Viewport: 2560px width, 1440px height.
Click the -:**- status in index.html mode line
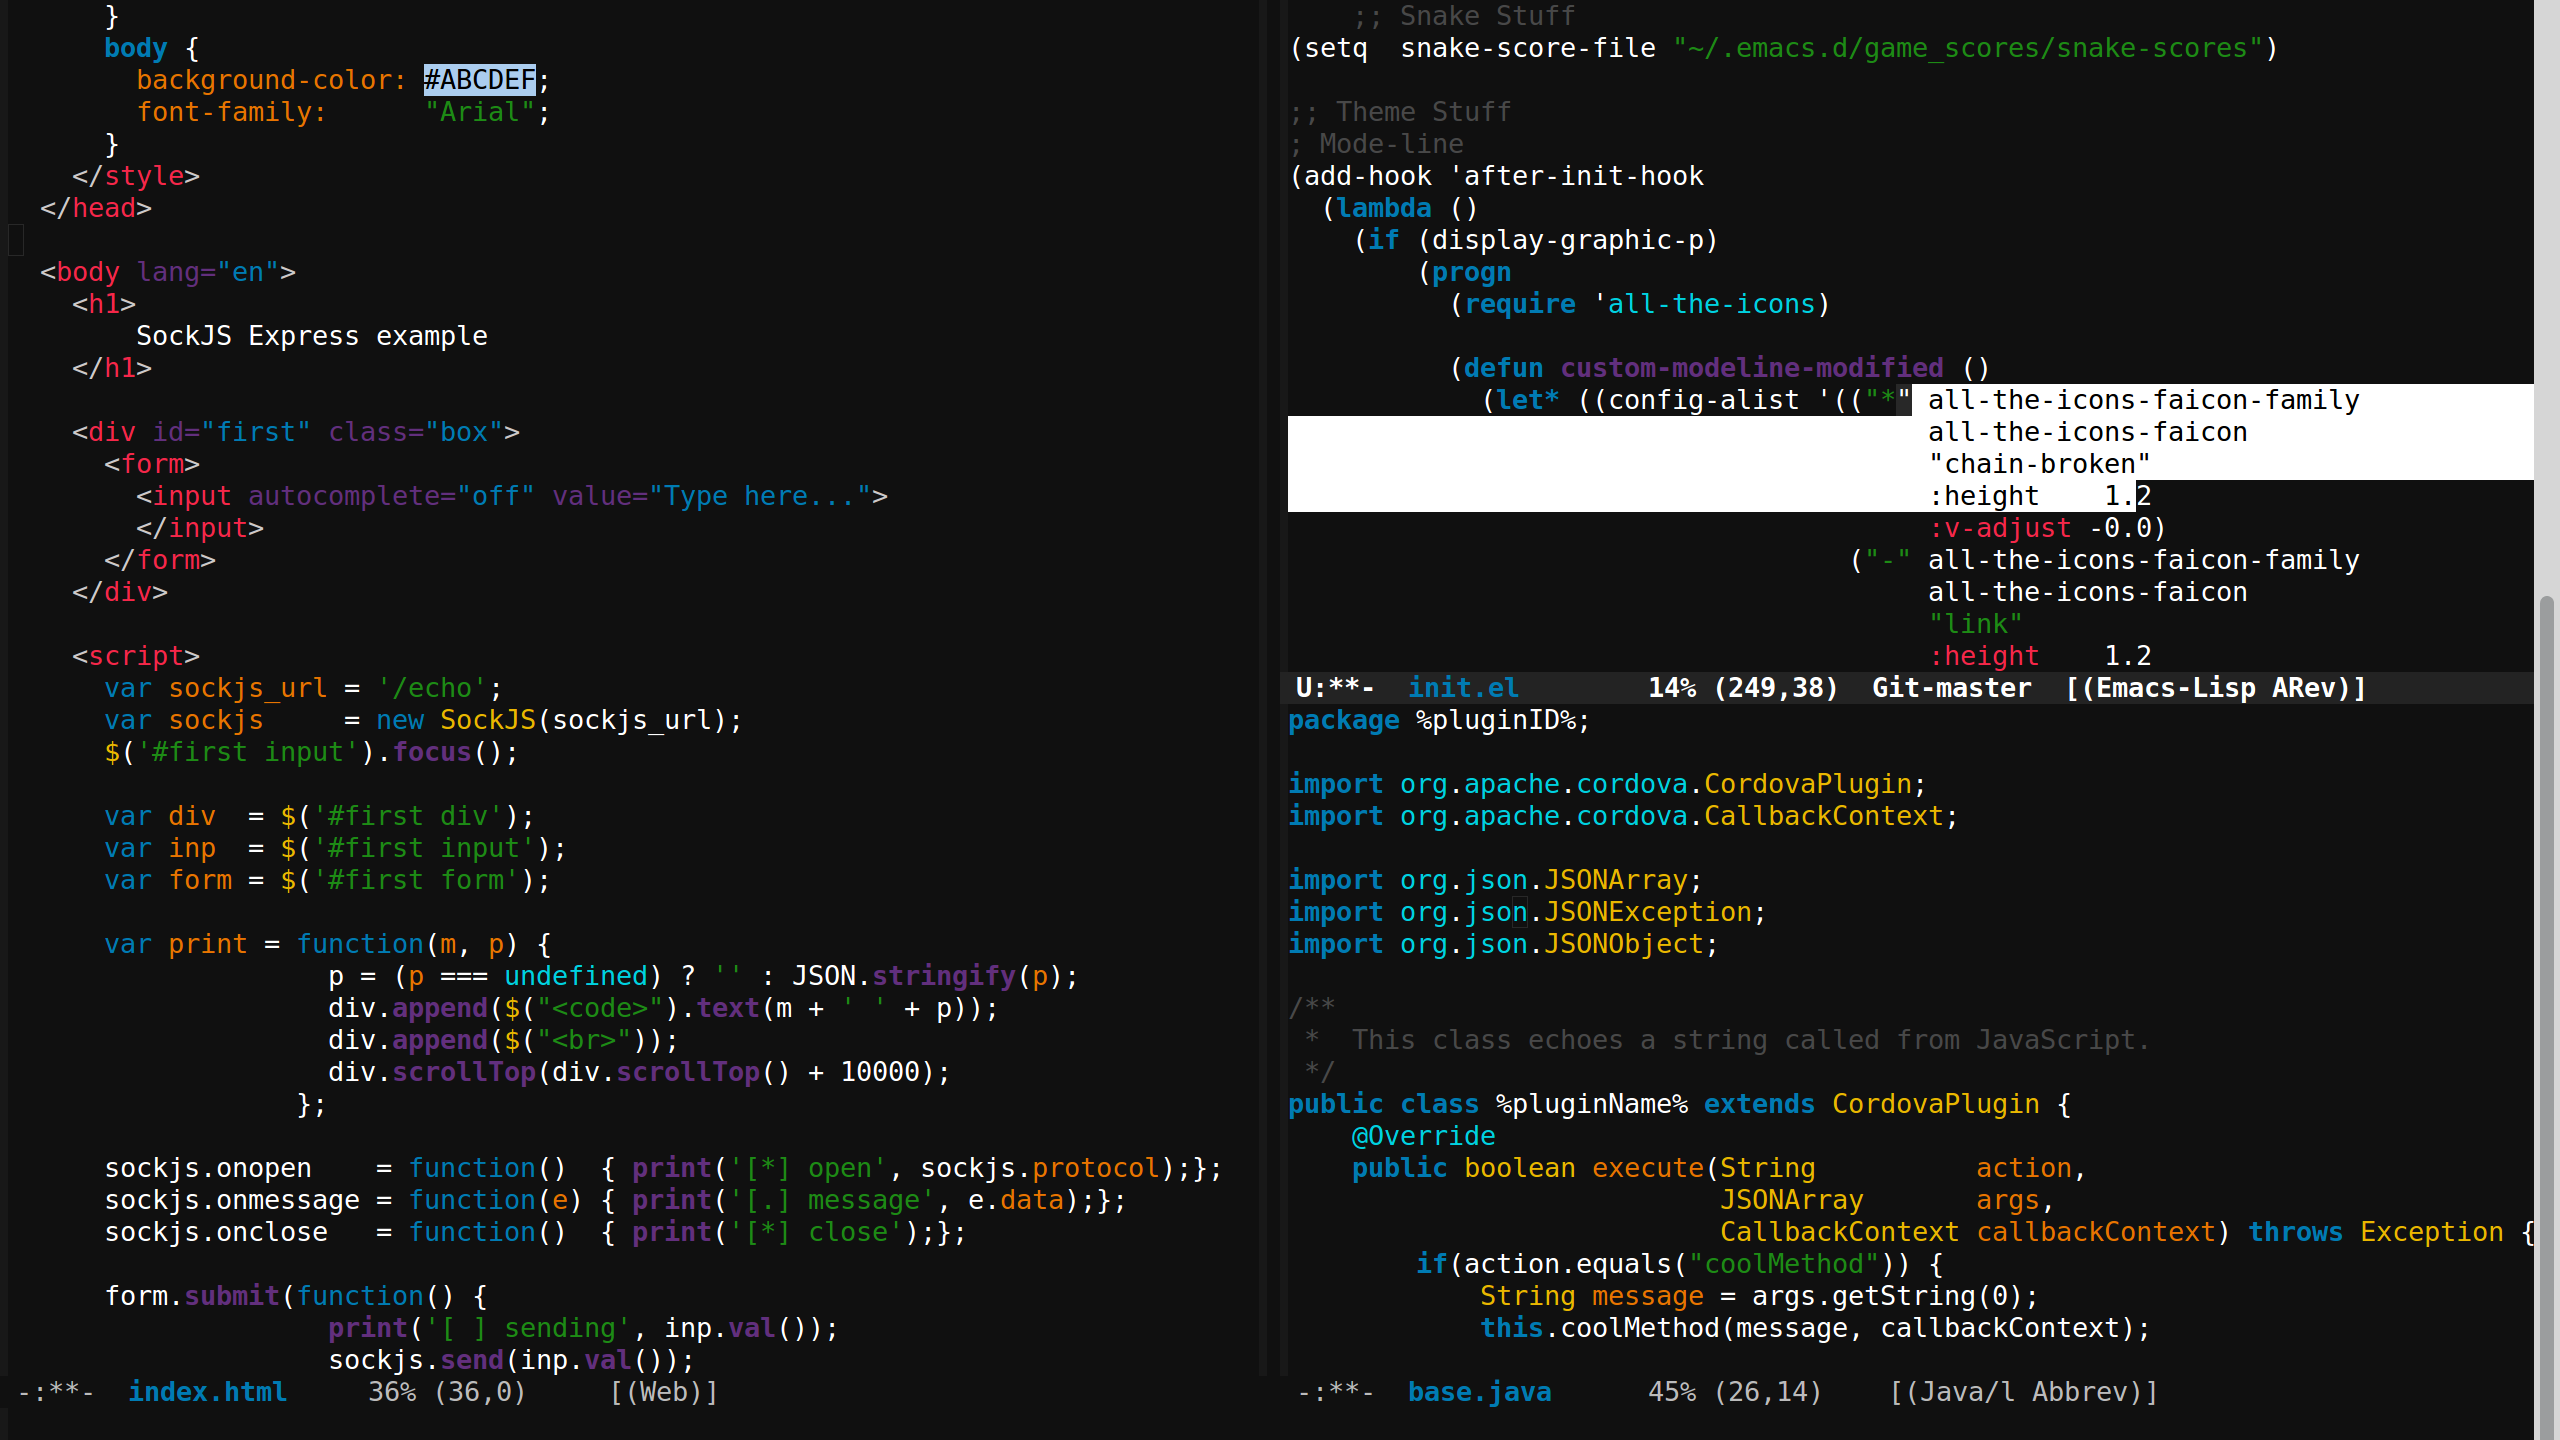pos(56,1391)
